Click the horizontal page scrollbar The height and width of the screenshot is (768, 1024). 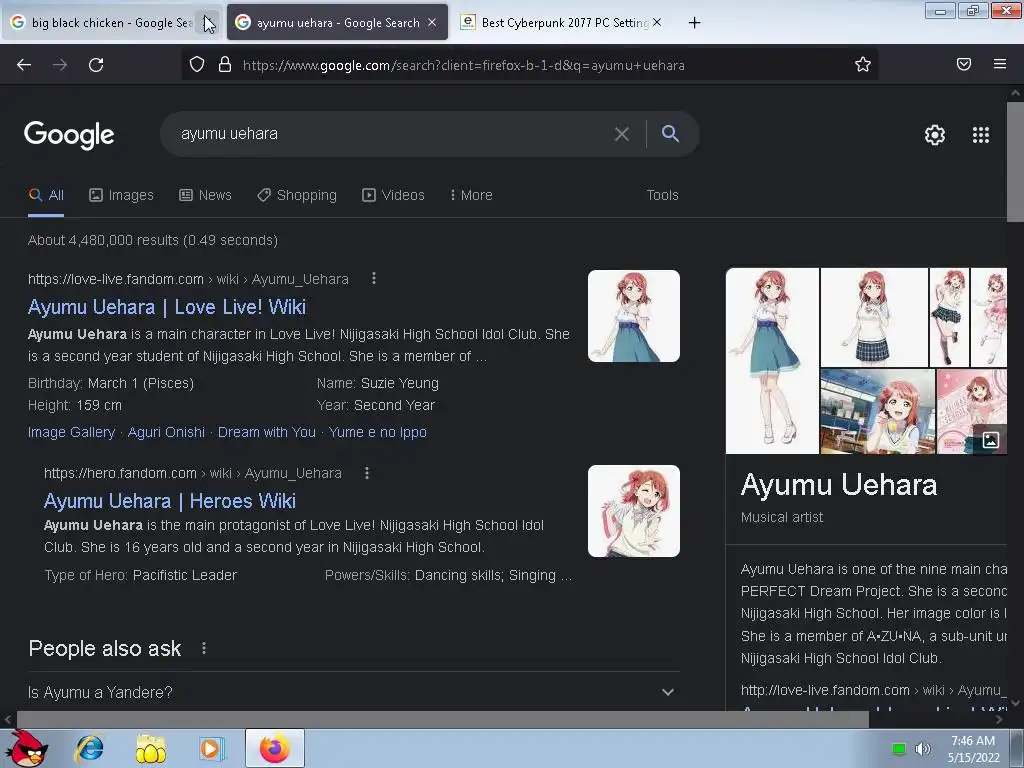coord(443,719)
